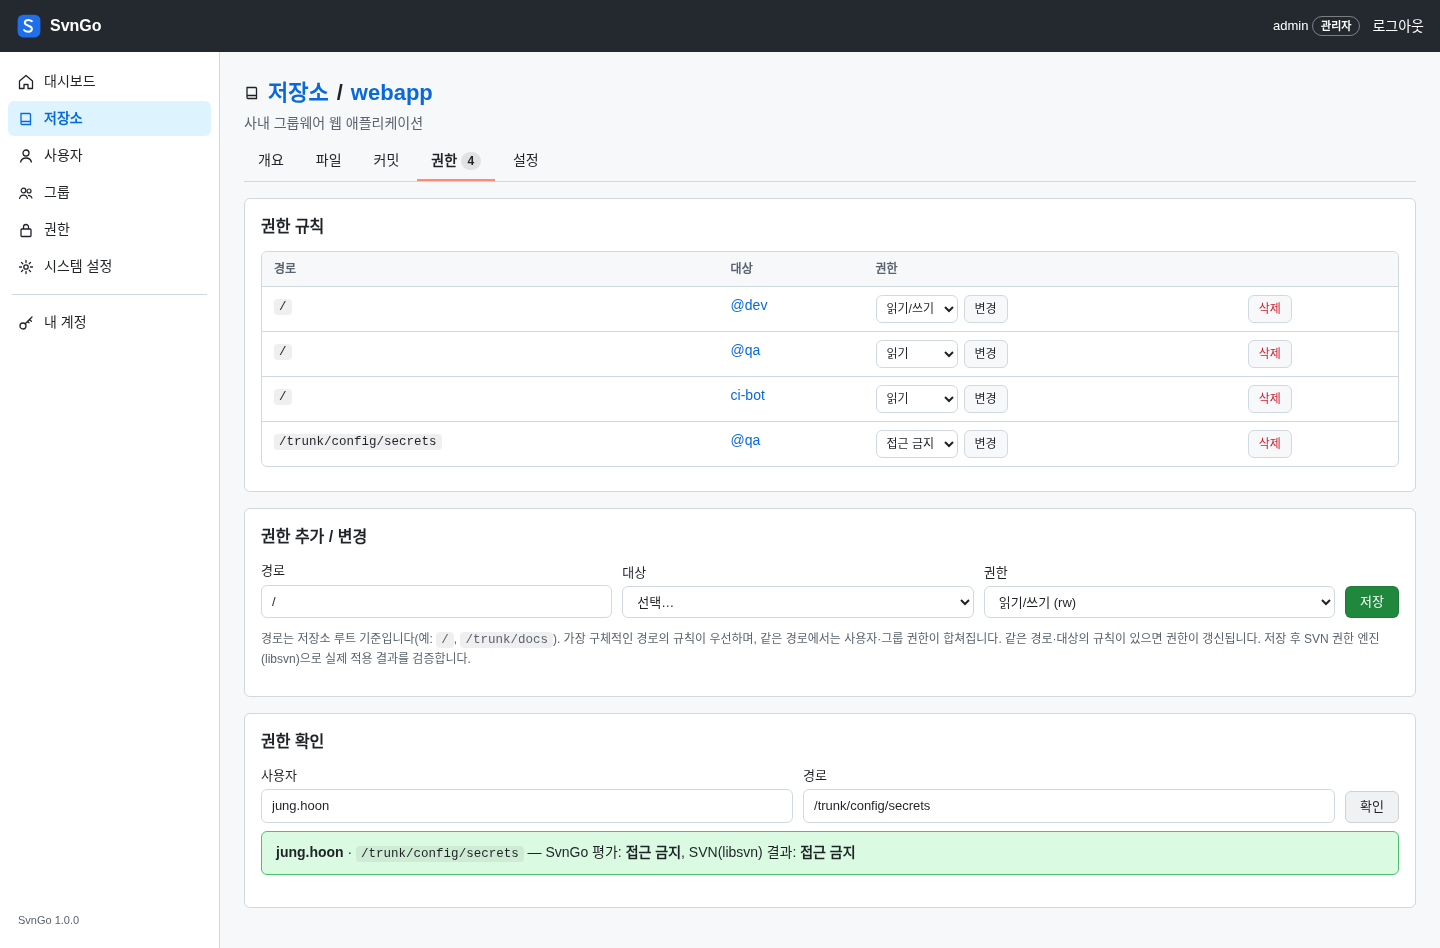The width and height of the screenshot is (1440, 948).
Task: Open the @dev group link
Action: coord(749,305)
